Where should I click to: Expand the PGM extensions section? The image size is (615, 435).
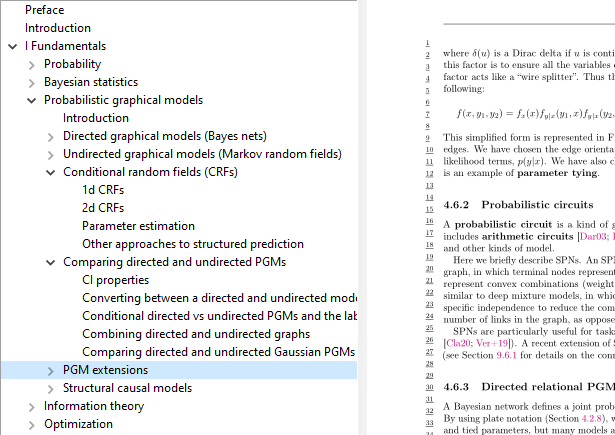click(51, 371)
